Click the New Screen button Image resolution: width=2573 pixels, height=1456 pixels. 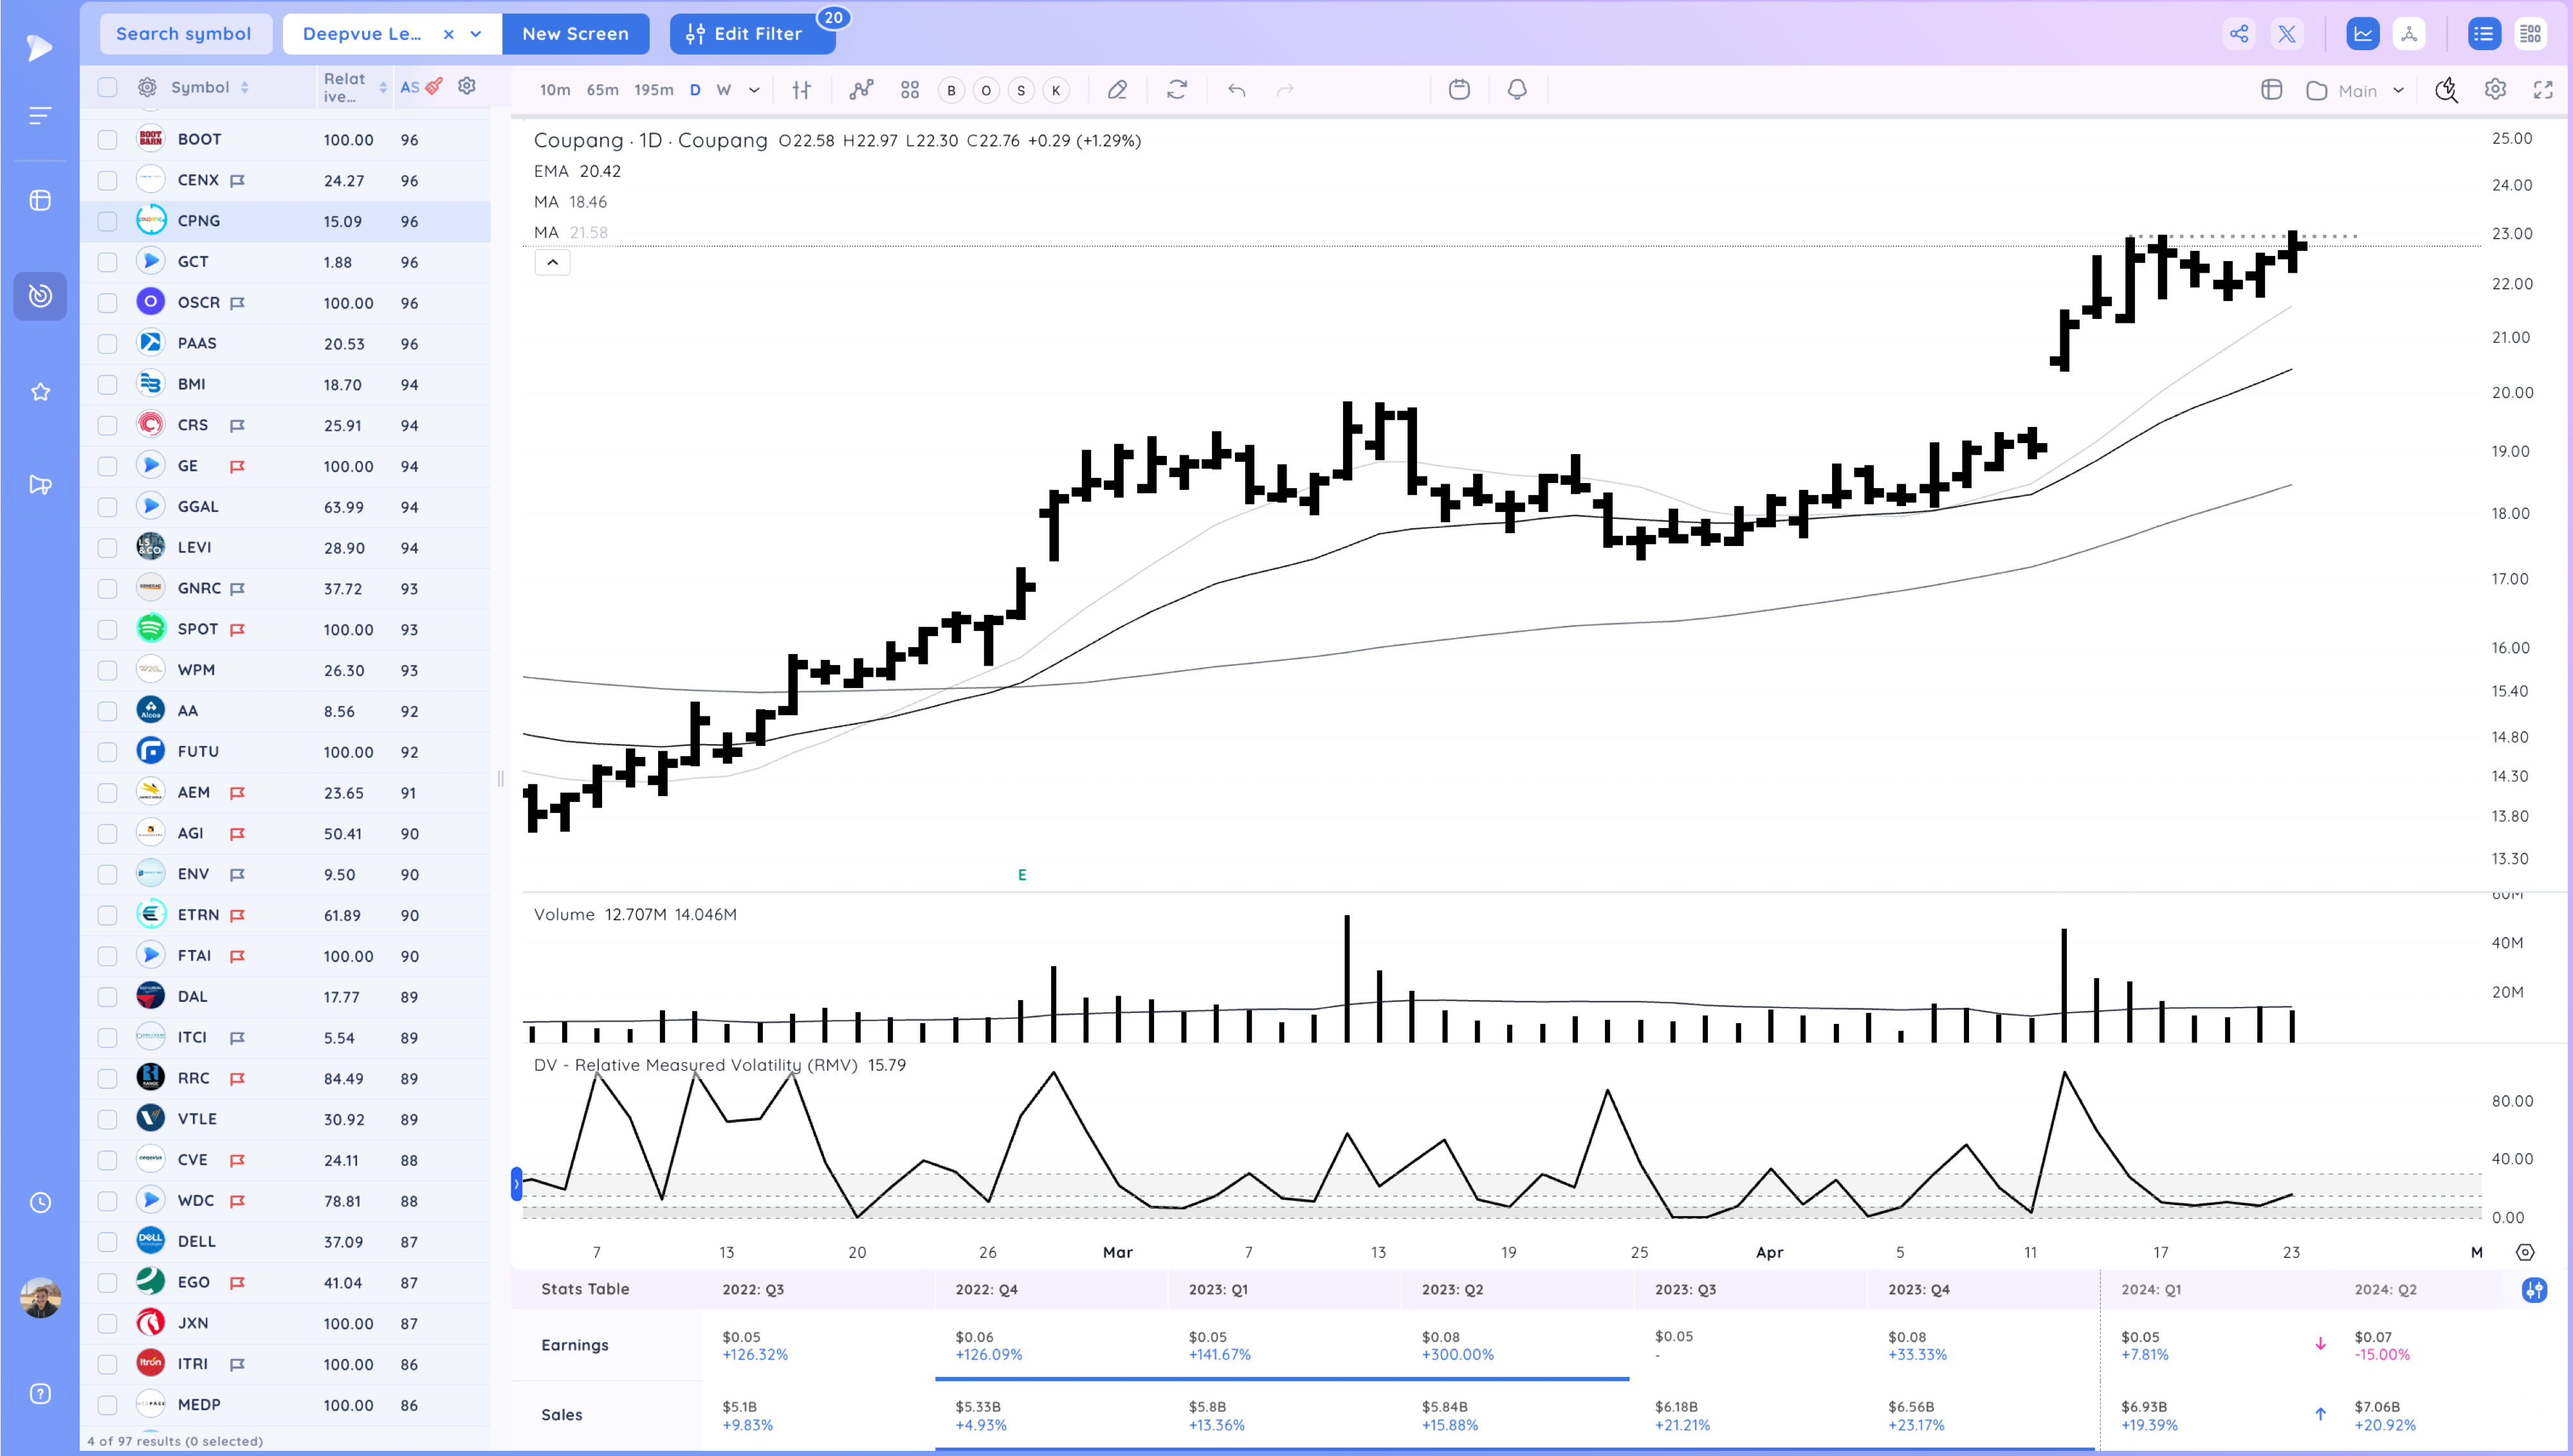pyautogui.click(x=575, y=34)
